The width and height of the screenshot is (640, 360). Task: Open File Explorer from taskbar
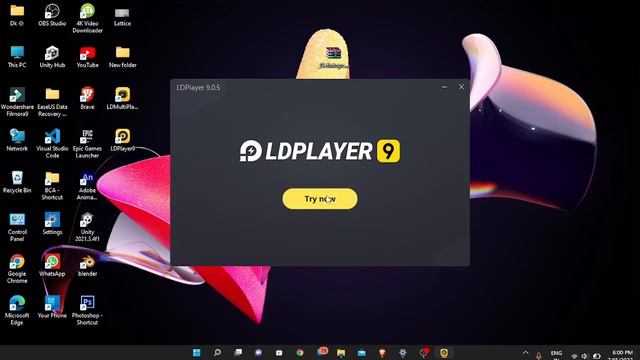[x=341, y=352]
